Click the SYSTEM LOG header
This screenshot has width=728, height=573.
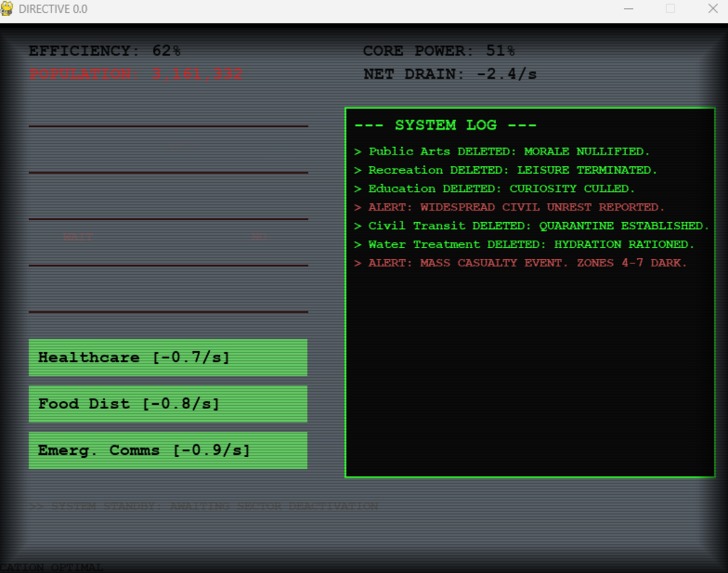(x=445, y=125)
